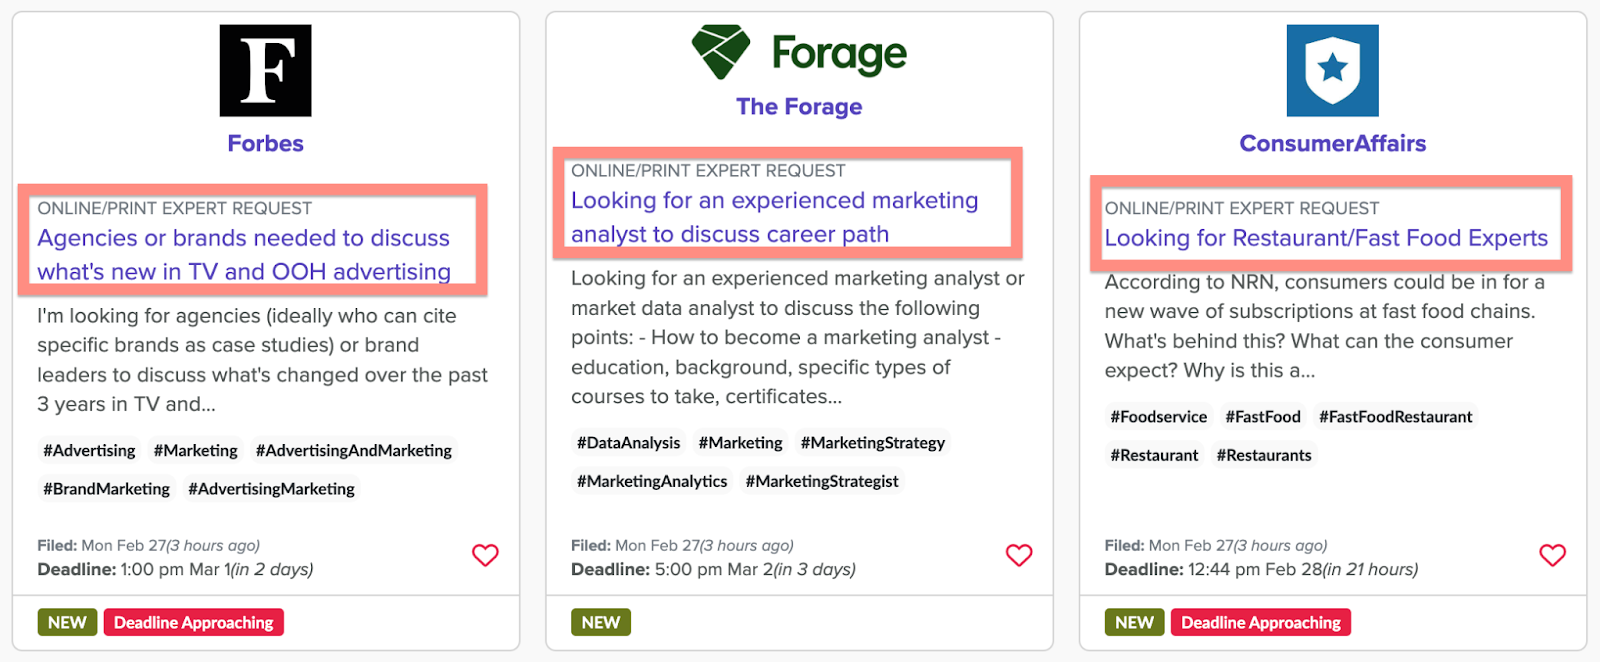The width and height of the screenshot is (1600, 662).
Task: Select the #BrandMarketing hashtag
Action: (106, 489)
